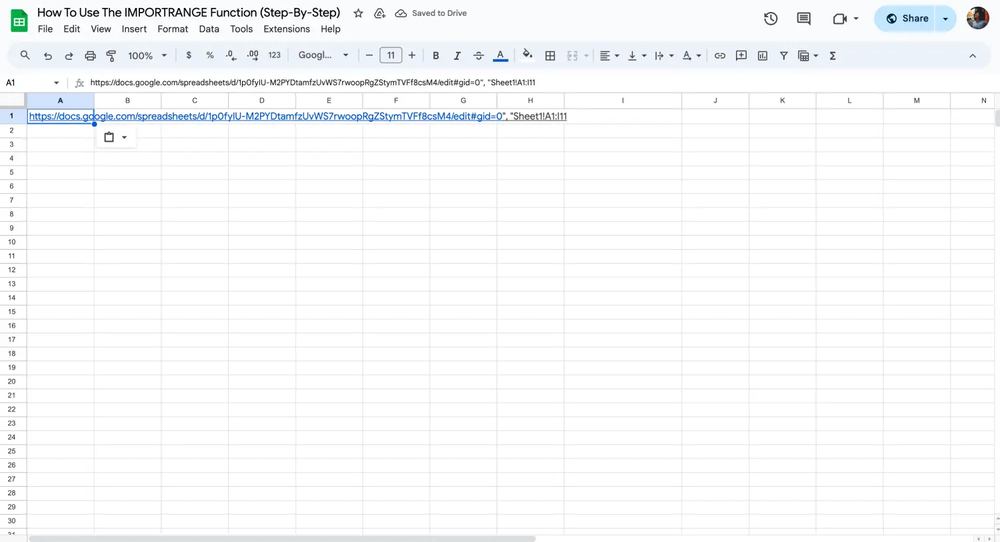Open the Data menu
This screenshot has height=542, width=1000.
click(208, 29)
